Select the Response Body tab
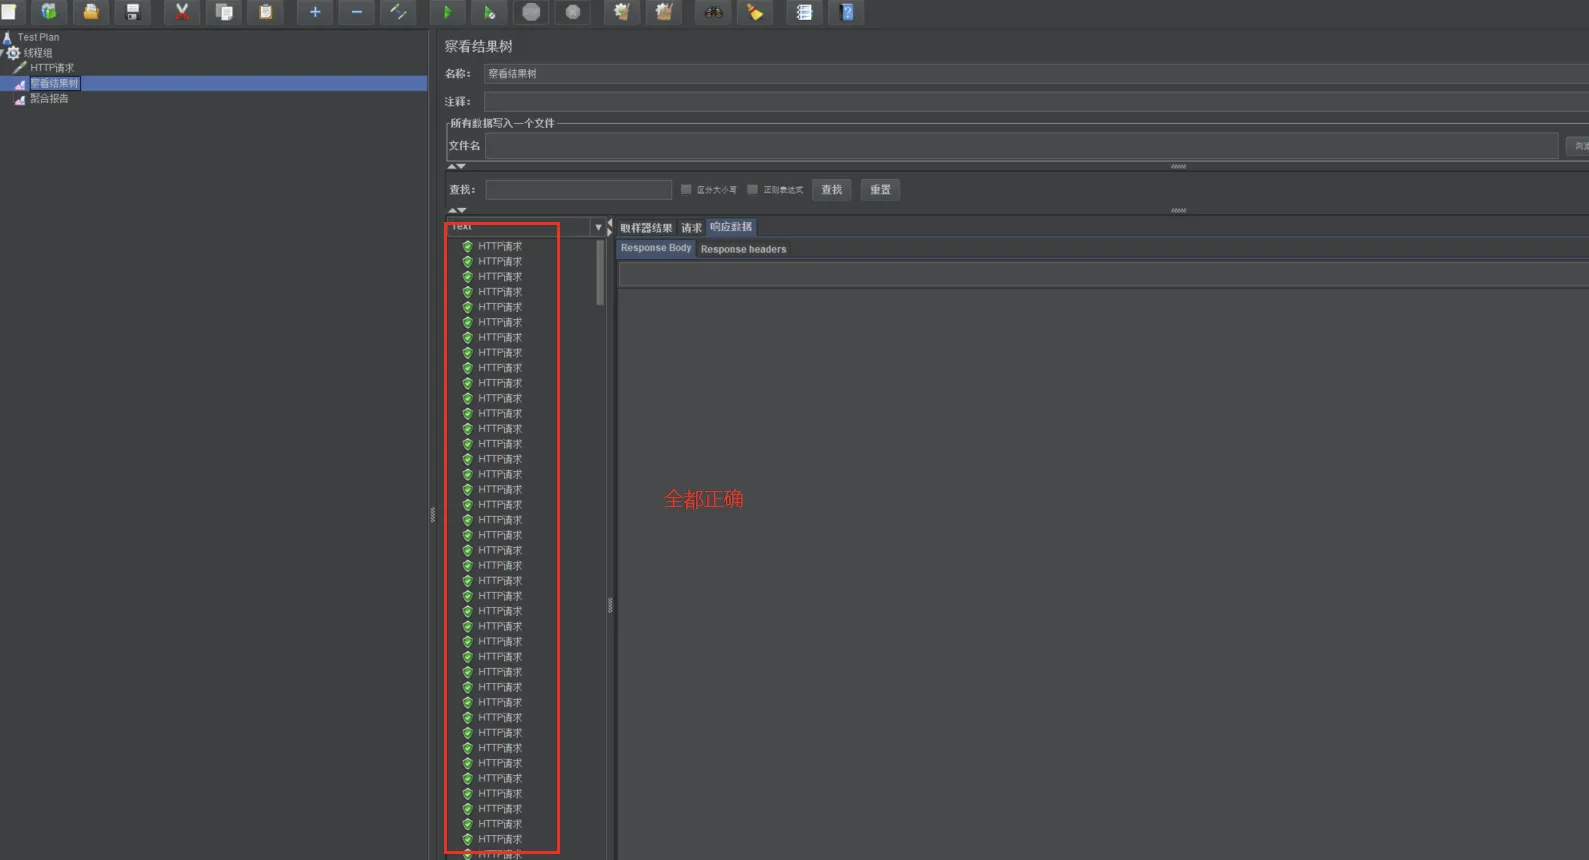Viewport: 1589px width, 860px height. (656, 248)
